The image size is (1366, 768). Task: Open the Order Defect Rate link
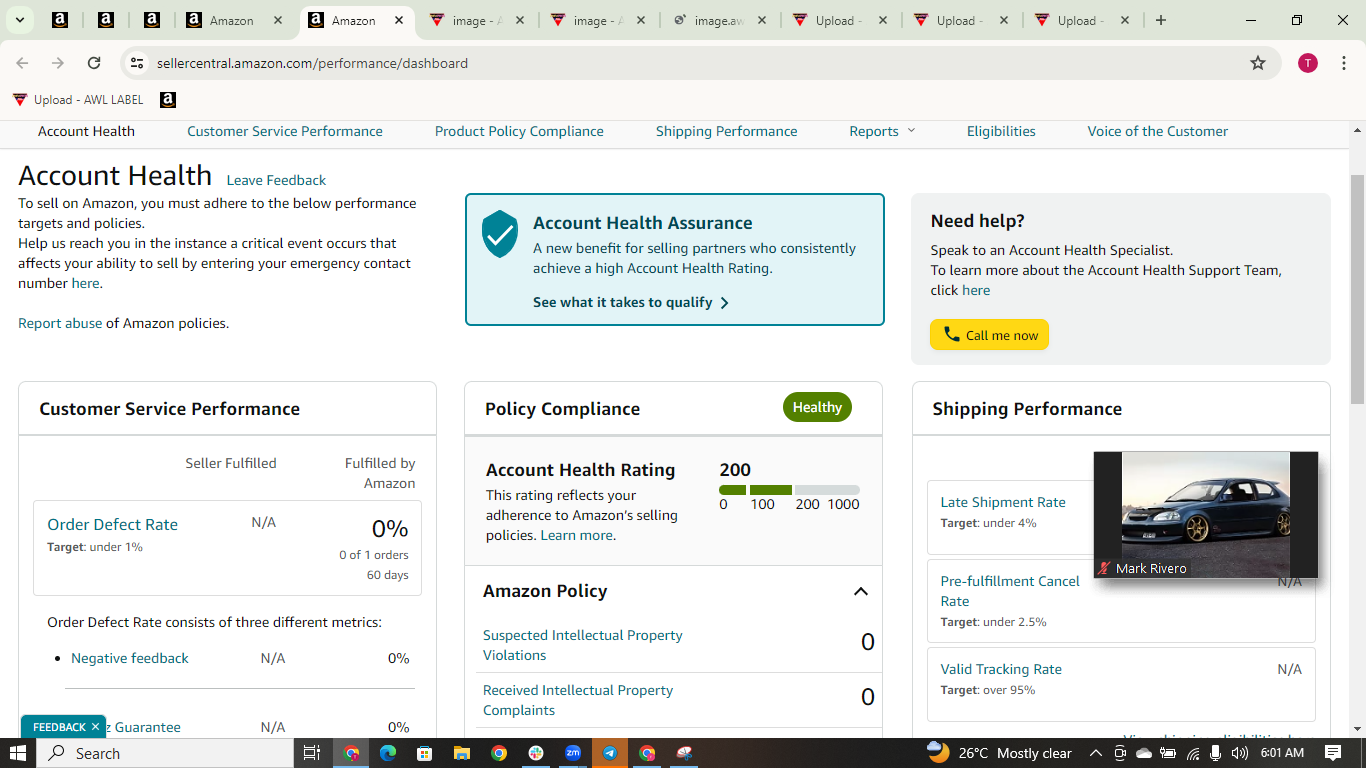[x=112, y=524]
